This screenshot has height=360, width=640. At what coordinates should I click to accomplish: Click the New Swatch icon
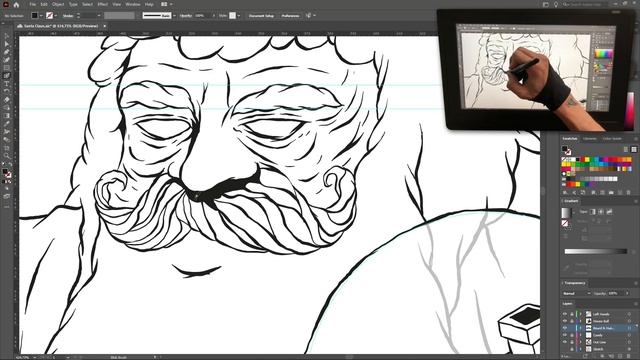(x=620, y=192)
